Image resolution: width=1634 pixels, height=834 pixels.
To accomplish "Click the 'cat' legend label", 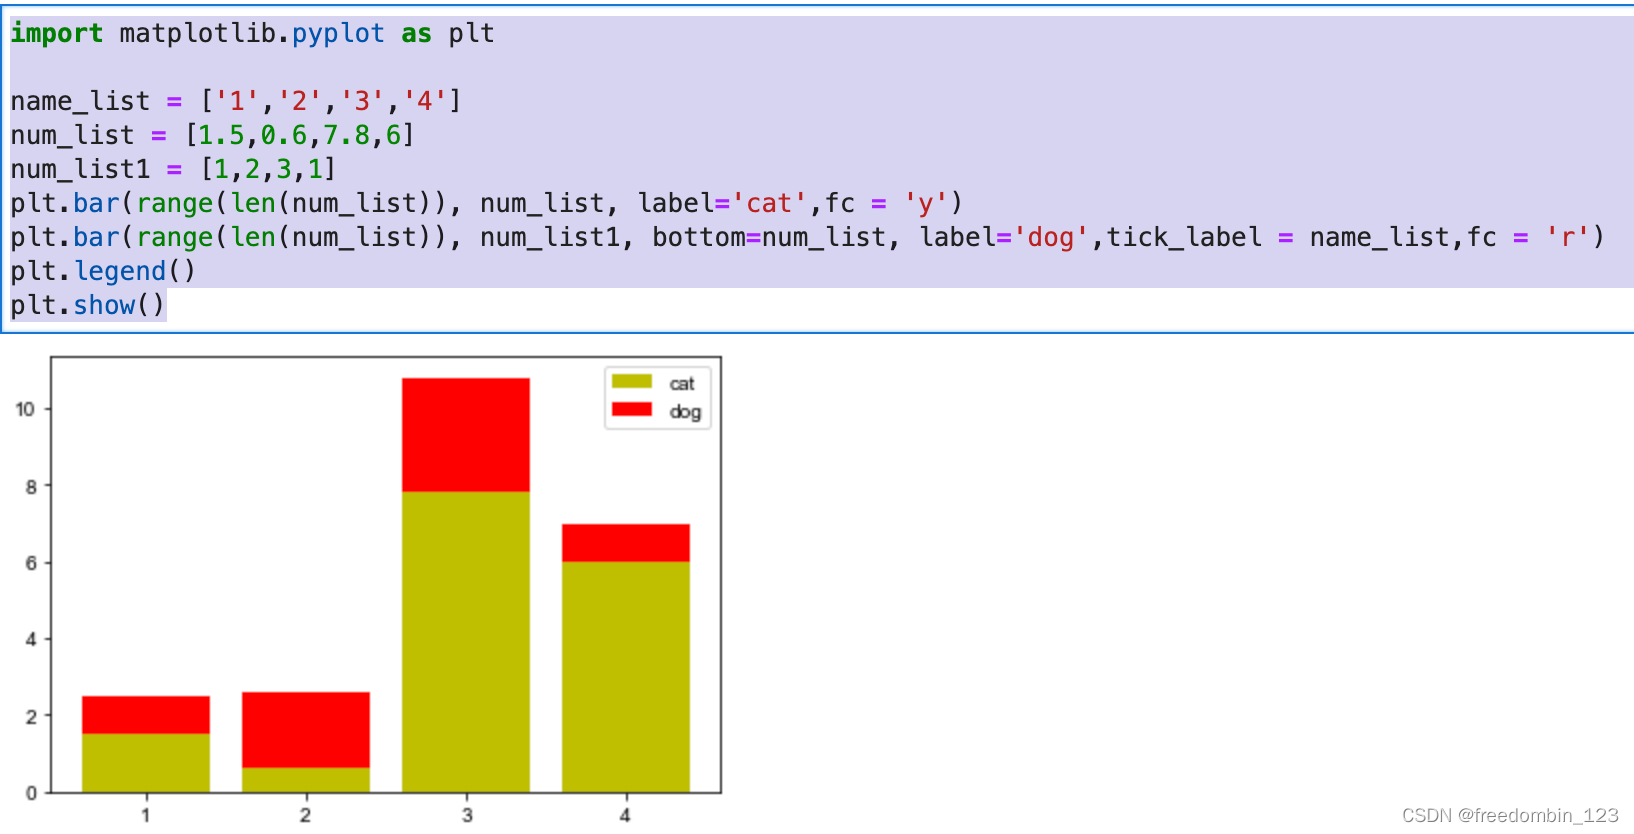I will (682, 384).
